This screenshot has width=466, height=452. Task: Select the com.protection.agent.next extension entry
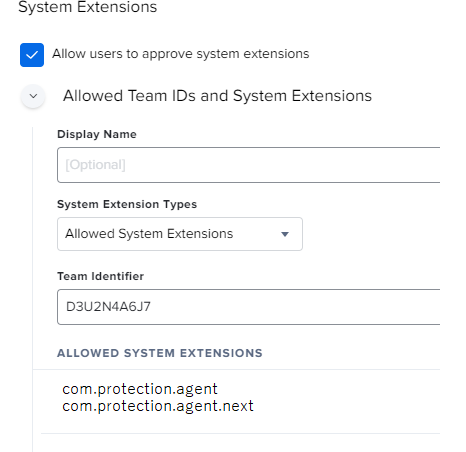click(x=158, y=406)
